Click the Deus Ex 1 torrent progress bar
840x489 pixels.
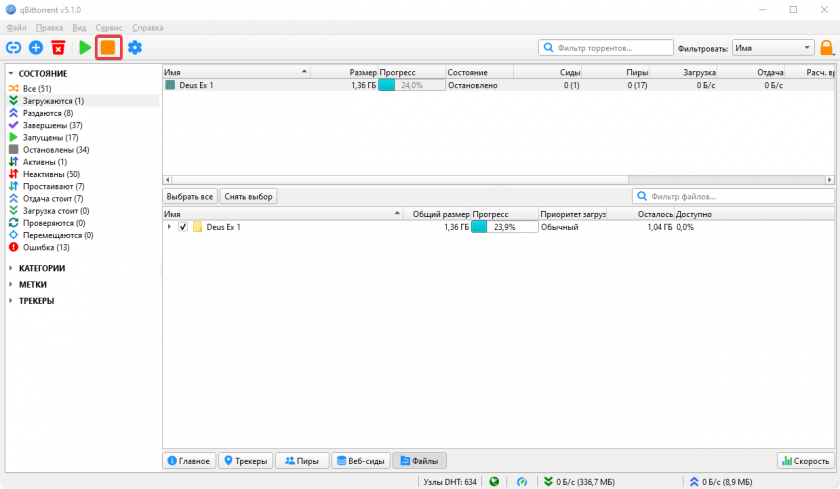tap(410, 85)
